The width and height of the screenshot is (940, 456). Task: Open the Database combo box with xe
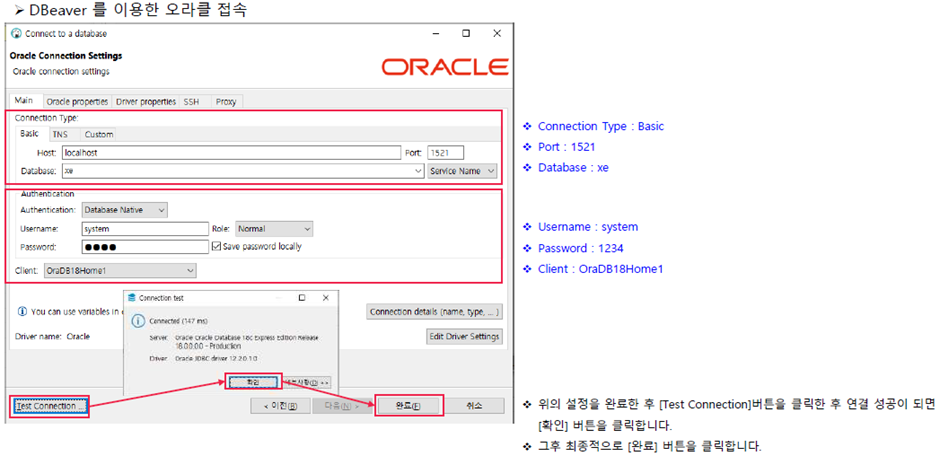point(243,171)
